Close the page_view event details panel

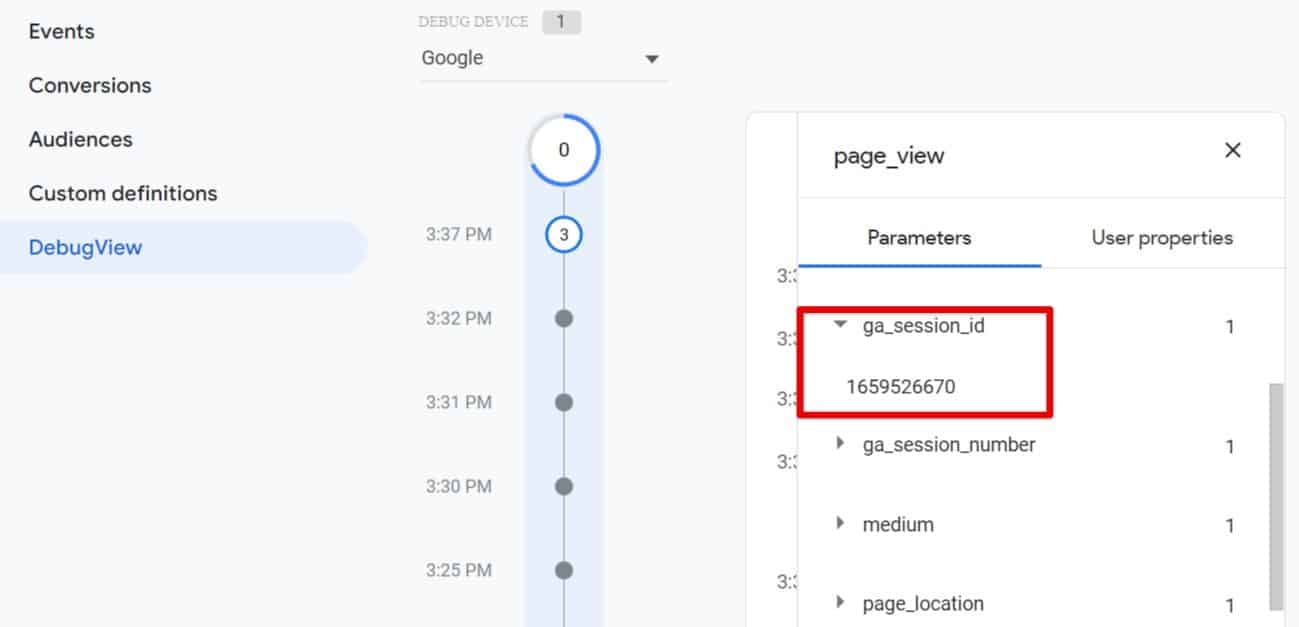pos(1232,150)
